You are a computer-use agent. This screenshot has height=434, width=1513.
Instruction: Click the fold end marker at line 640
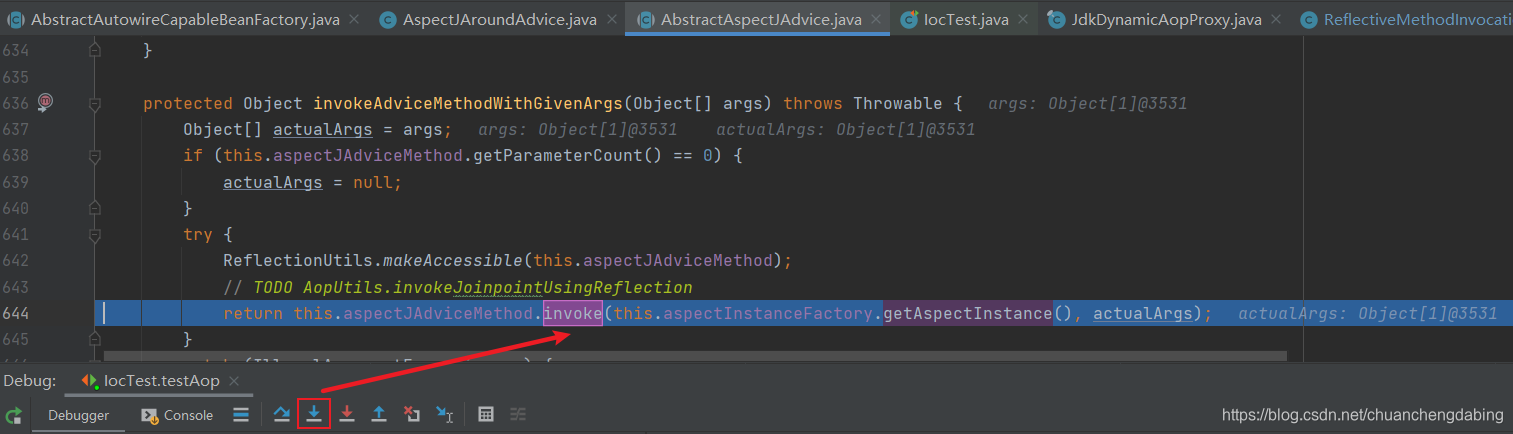[x=94, y=207]
